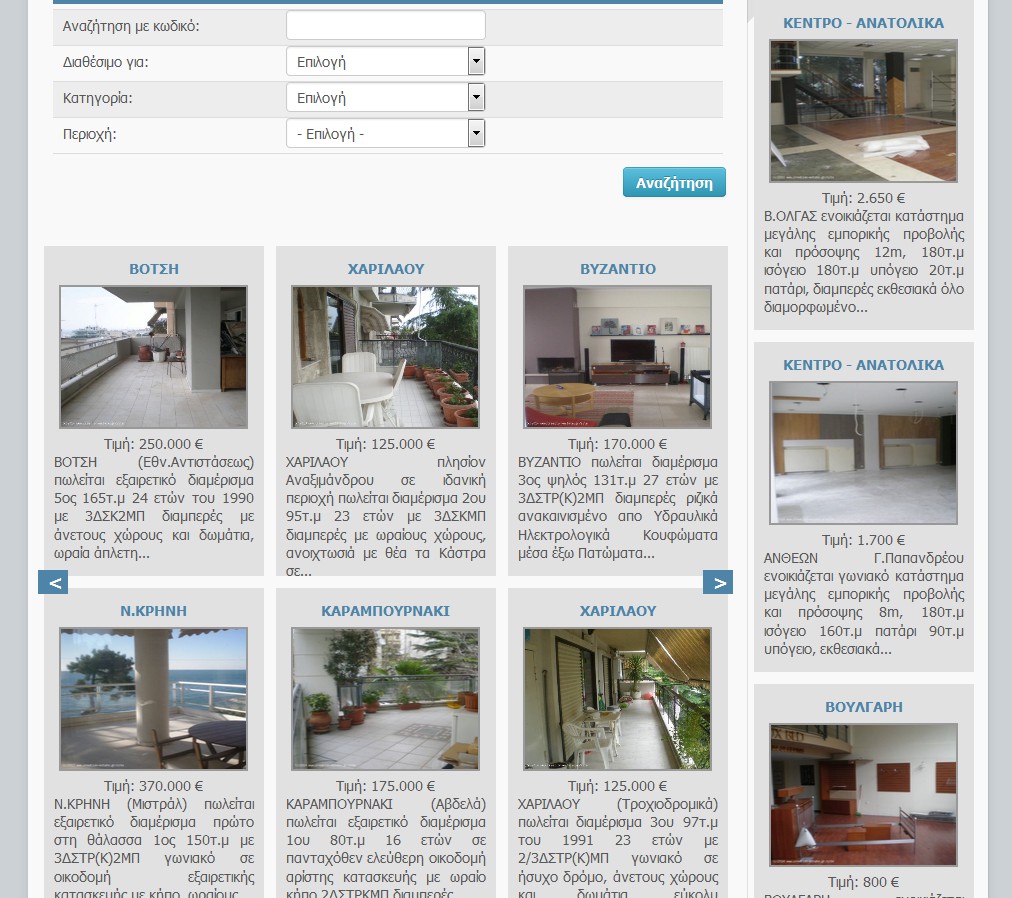Viewport: 1012px width, 898px height.
Task: Click the 'Αναζήτηση με κωδικό:' label
Action: click(131, 26)
